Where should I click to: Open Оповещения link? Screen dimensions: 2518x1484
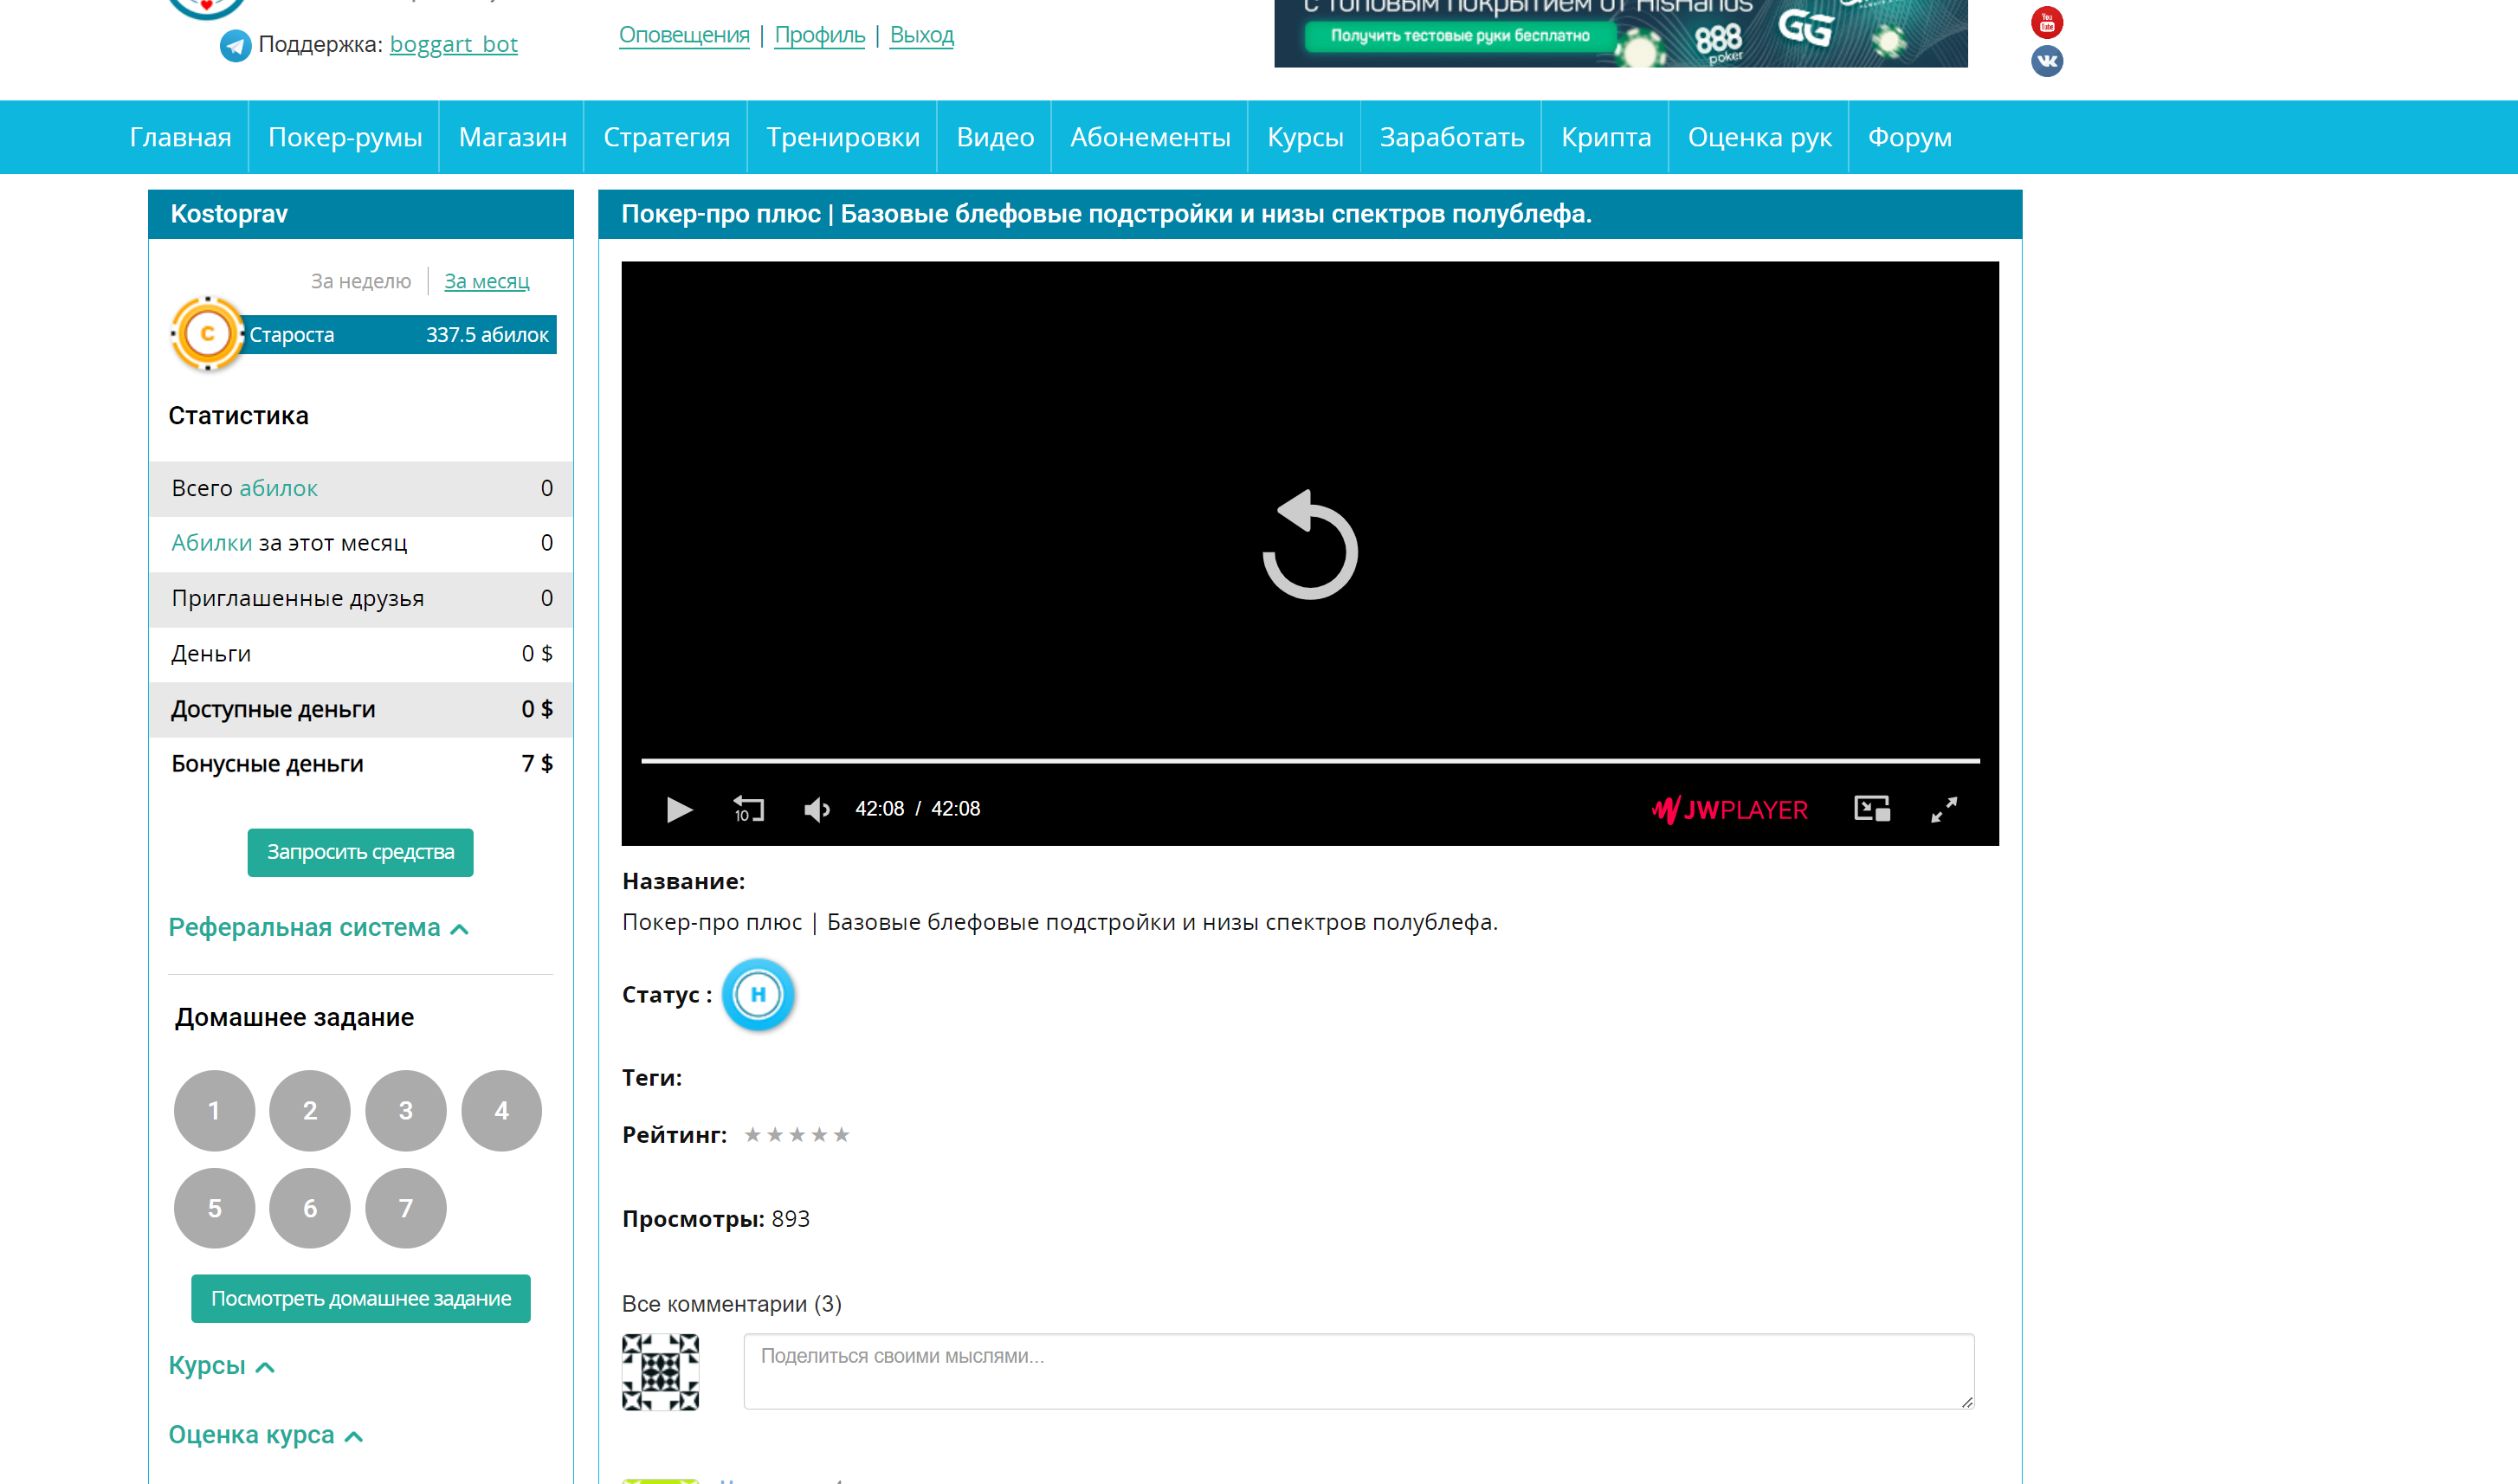click(x=684, y=35)
